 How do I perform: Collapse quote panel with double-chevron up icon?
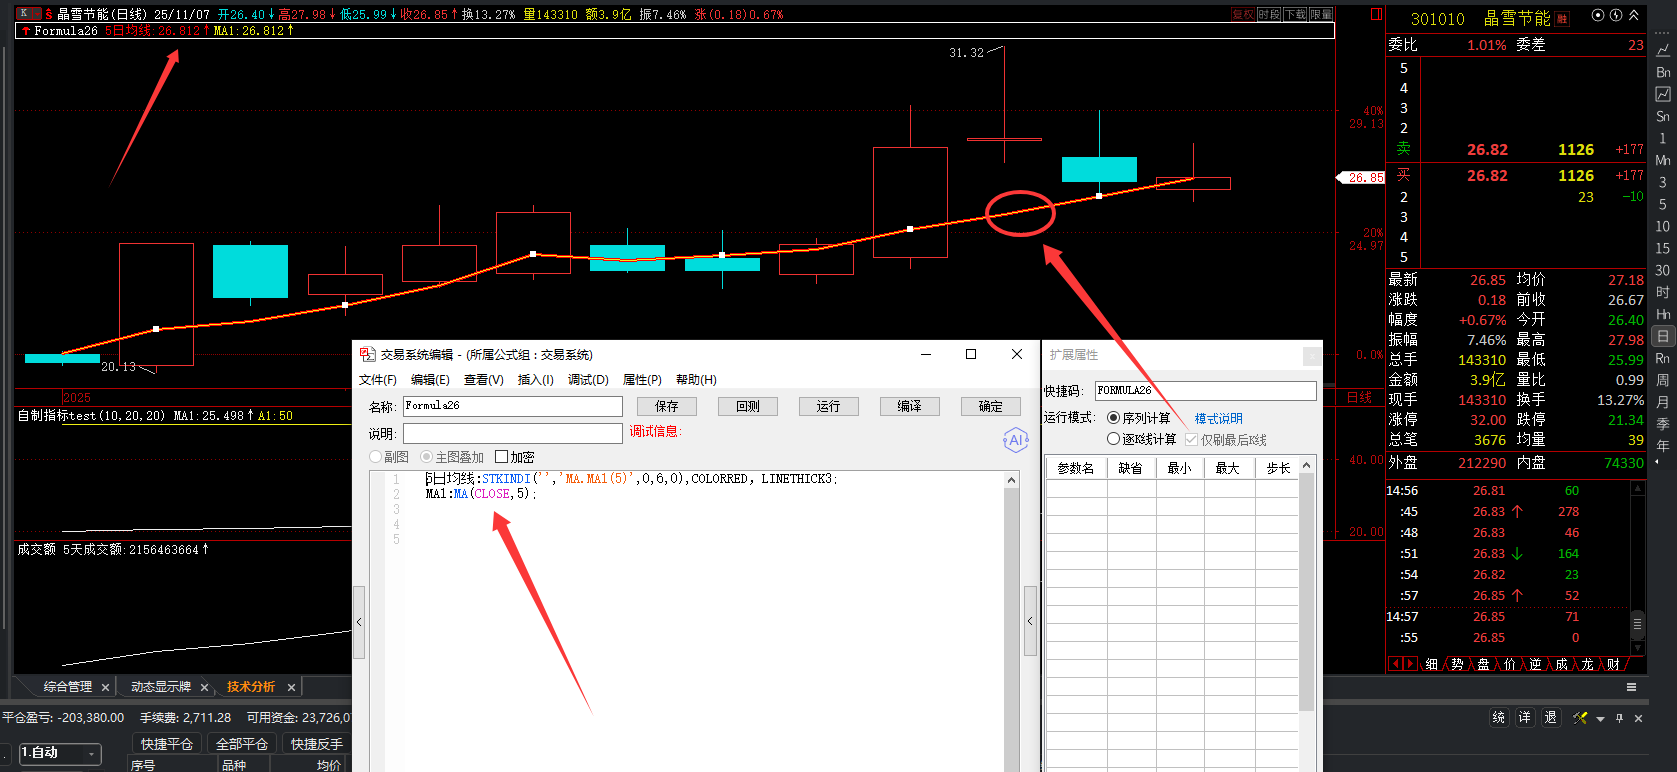tap(1634, 16)
